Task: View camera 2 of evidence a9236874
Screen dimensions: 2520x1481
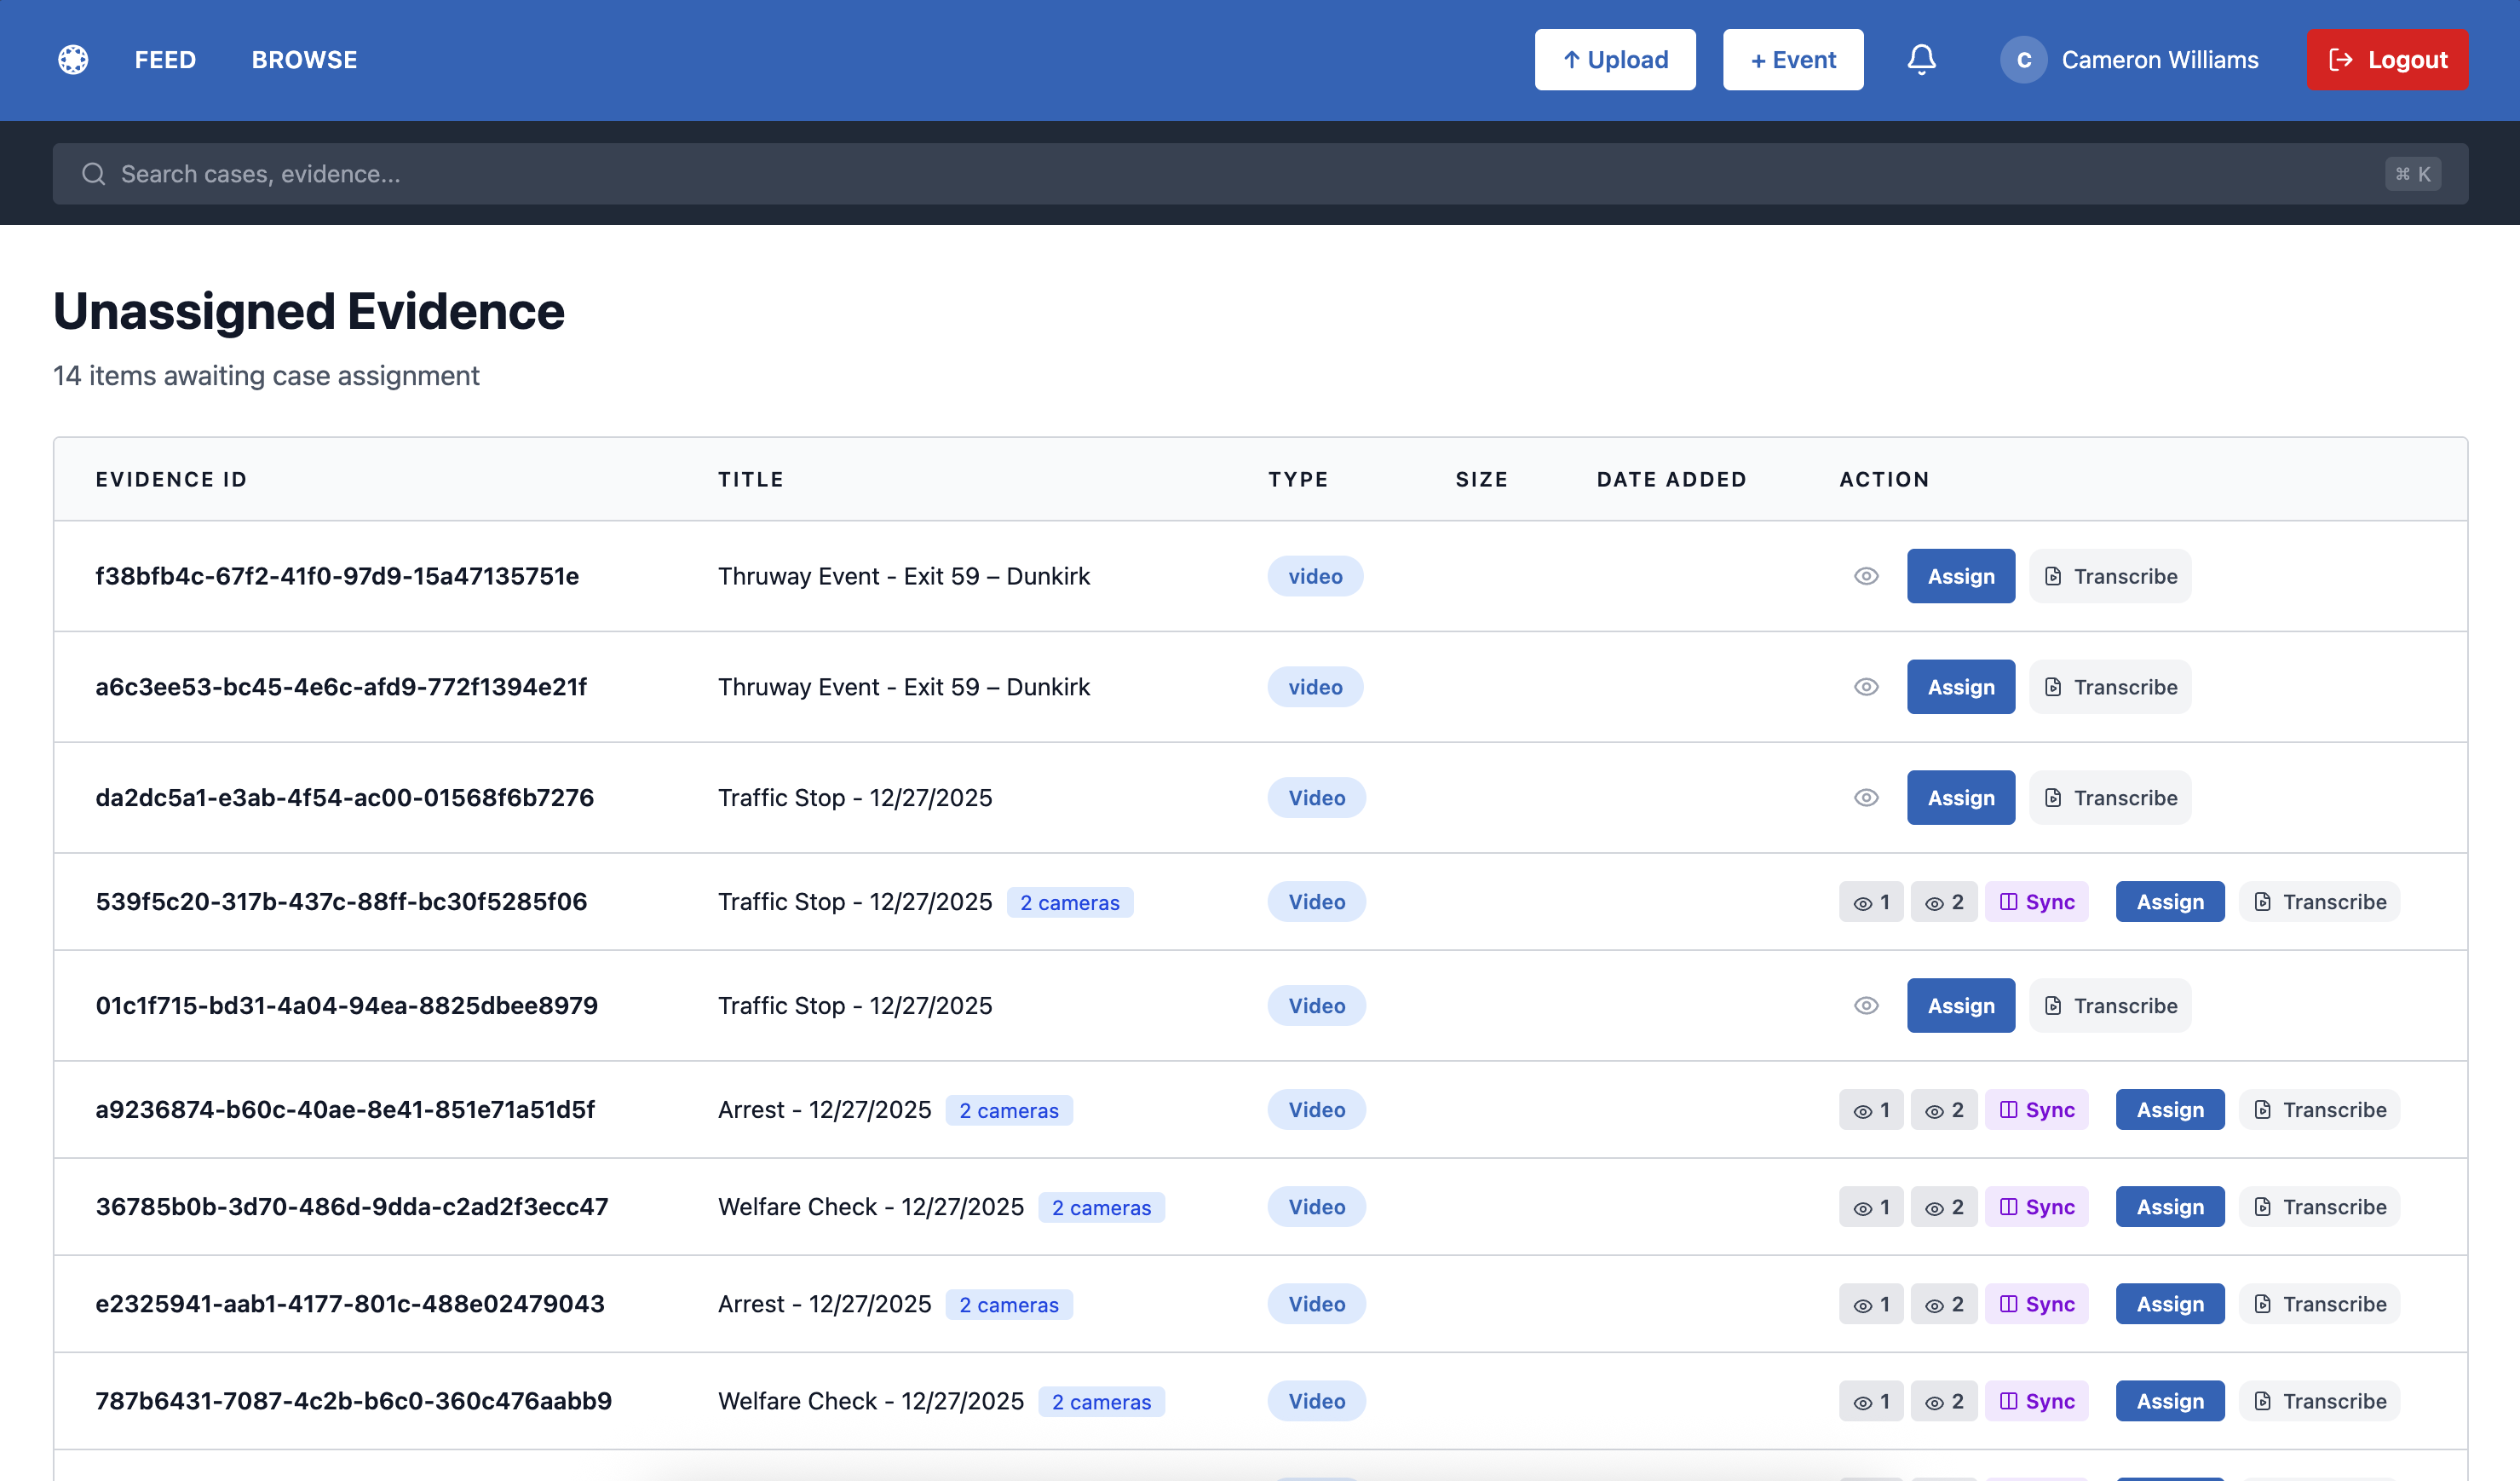Action: coord(1944,1110)
